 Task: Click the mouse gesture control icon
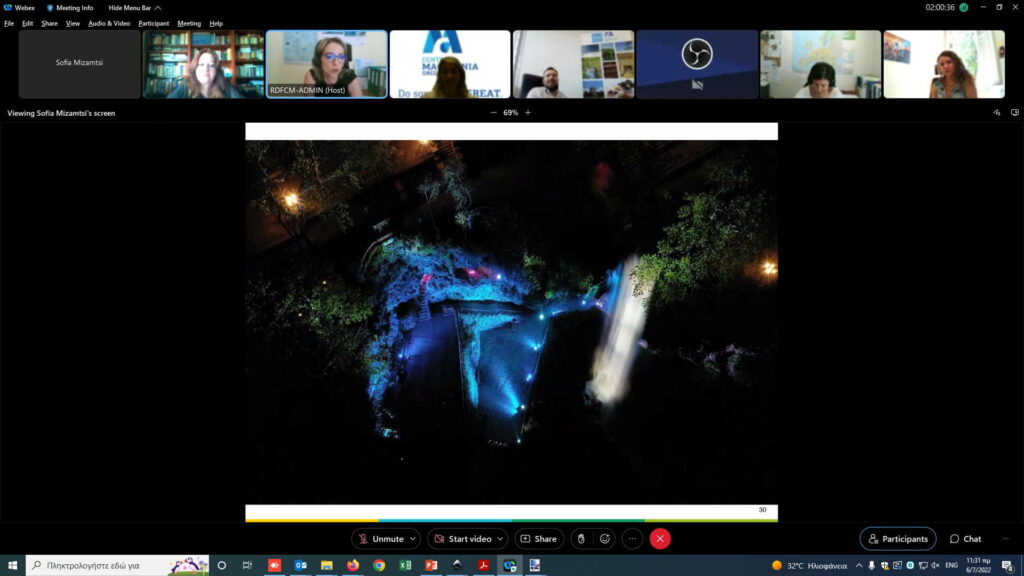tap(581, 539)
